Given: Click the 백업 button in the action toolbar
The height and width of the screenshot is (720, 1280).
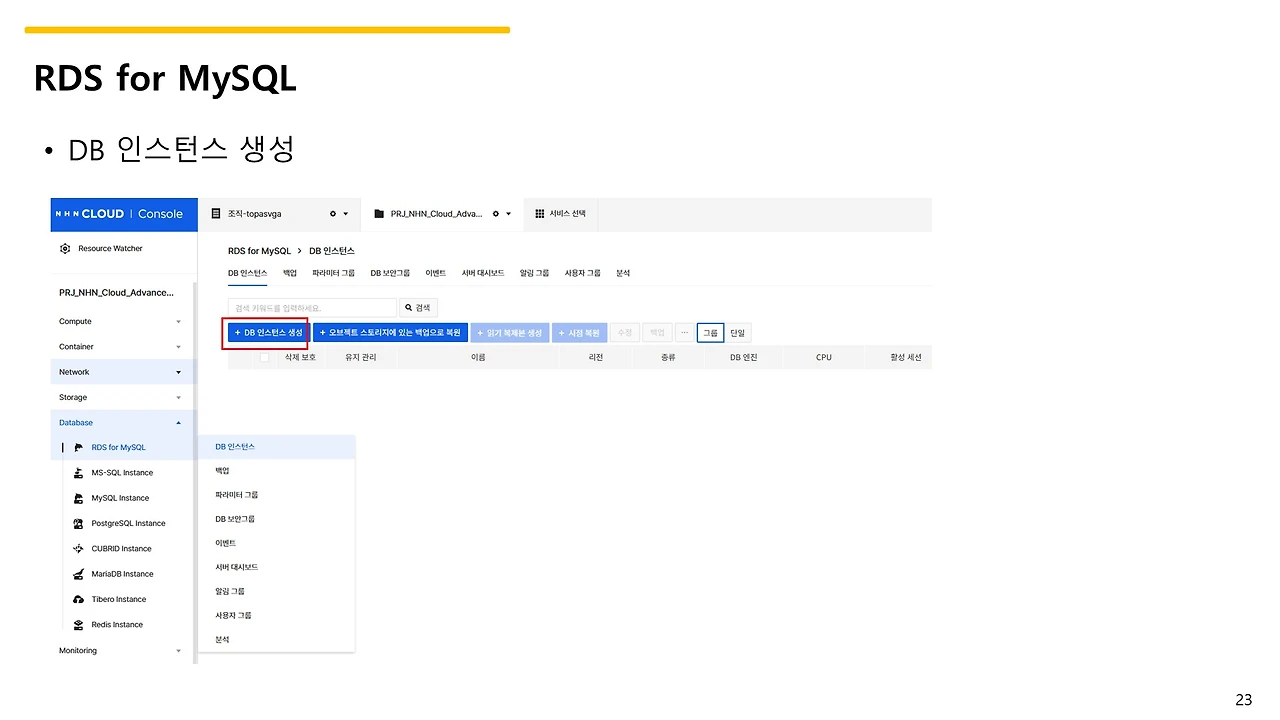Looking at the screenshot, I should click(x=656, y=333).
